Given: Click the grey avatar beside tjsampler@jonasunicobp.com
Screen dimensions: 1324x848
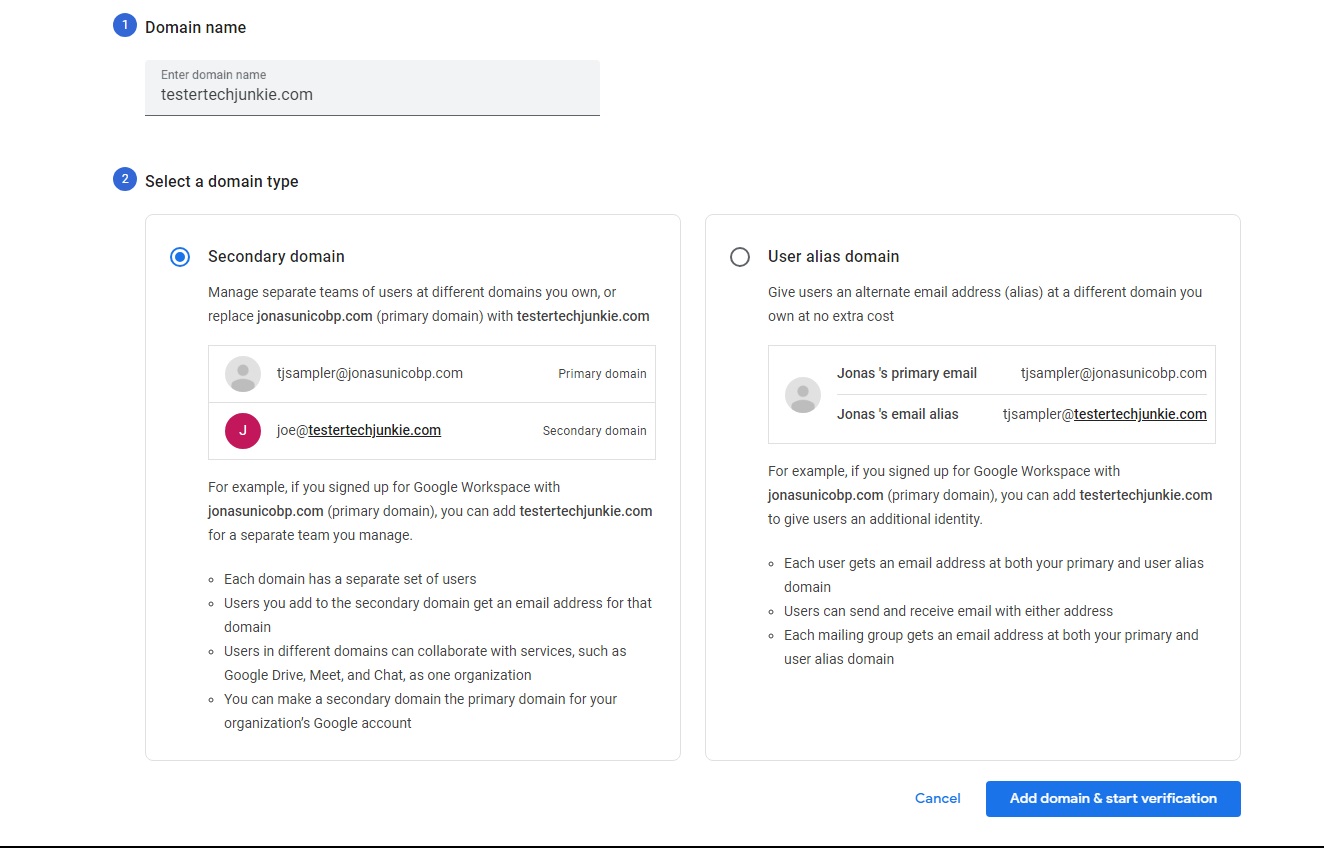Looking at the screenshot, I should point(243,374).
